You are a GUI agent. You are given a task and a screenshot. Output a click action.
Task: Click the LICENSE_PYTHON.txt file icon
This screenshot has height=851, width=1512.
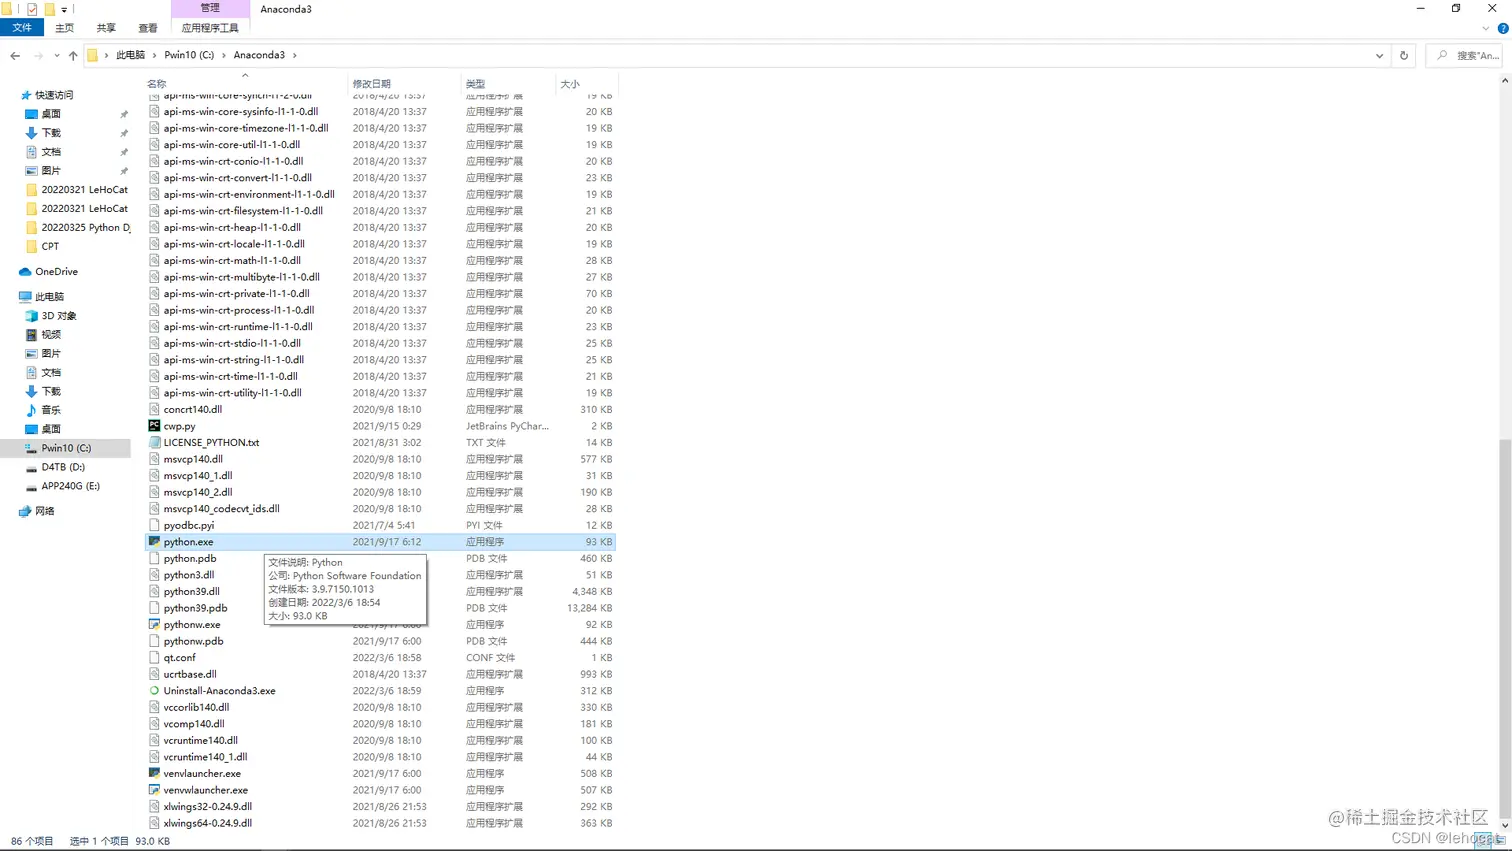pyautogui.click(x=154, y=442)
